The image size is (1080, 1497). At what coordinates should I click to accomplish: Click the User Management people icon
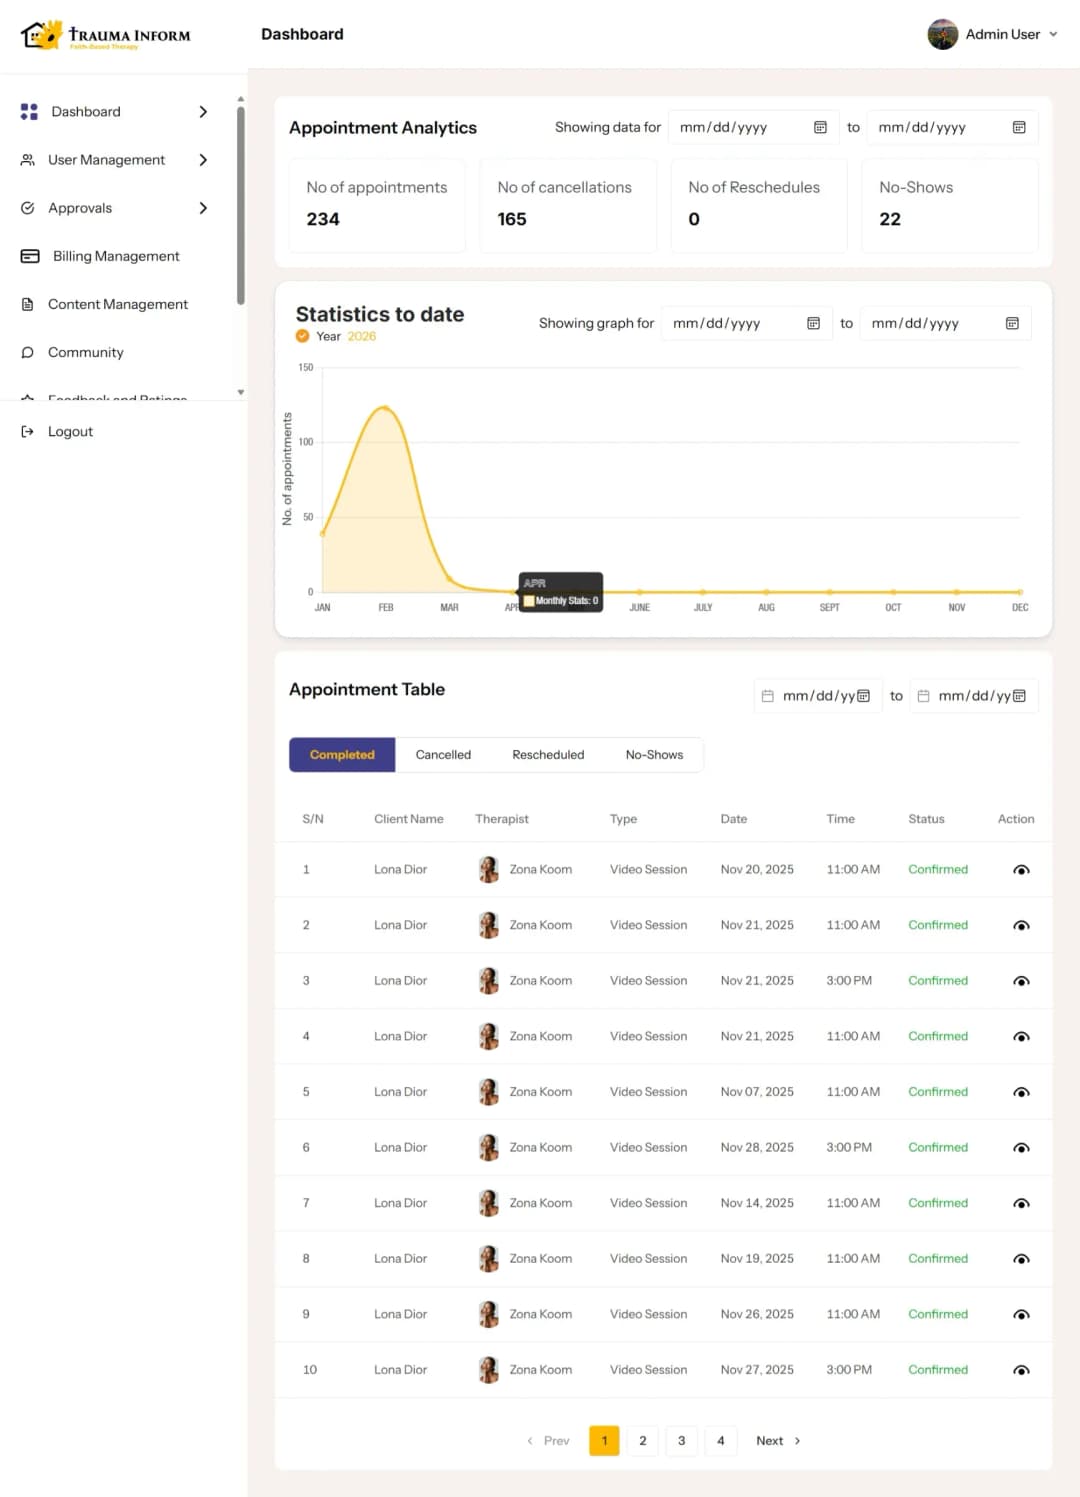(28, 160)
